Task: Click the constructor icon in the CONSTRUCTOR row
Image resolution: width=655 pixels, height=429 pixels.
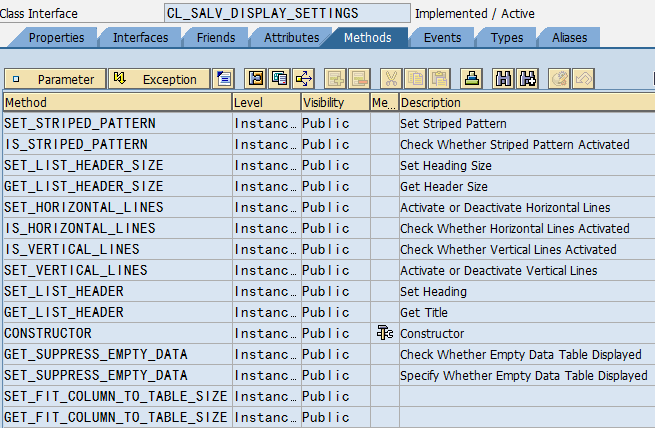Action: 385,333
